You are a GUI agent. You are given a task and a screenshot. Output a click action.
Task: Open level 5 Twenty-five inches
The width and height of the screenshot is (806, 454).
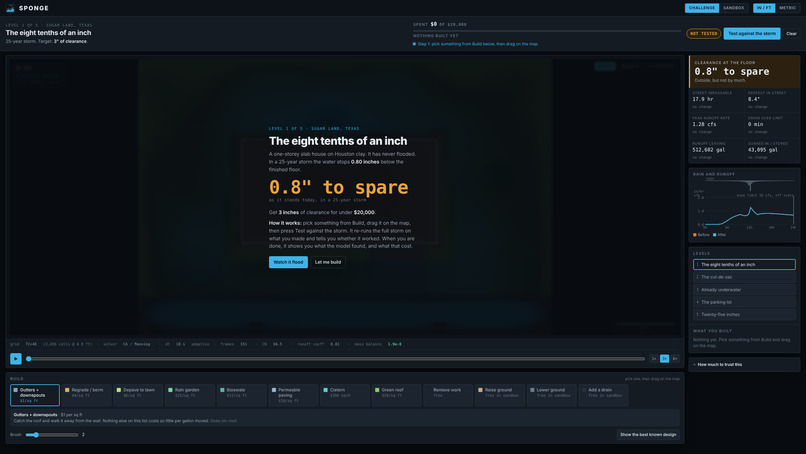point(744,314)
